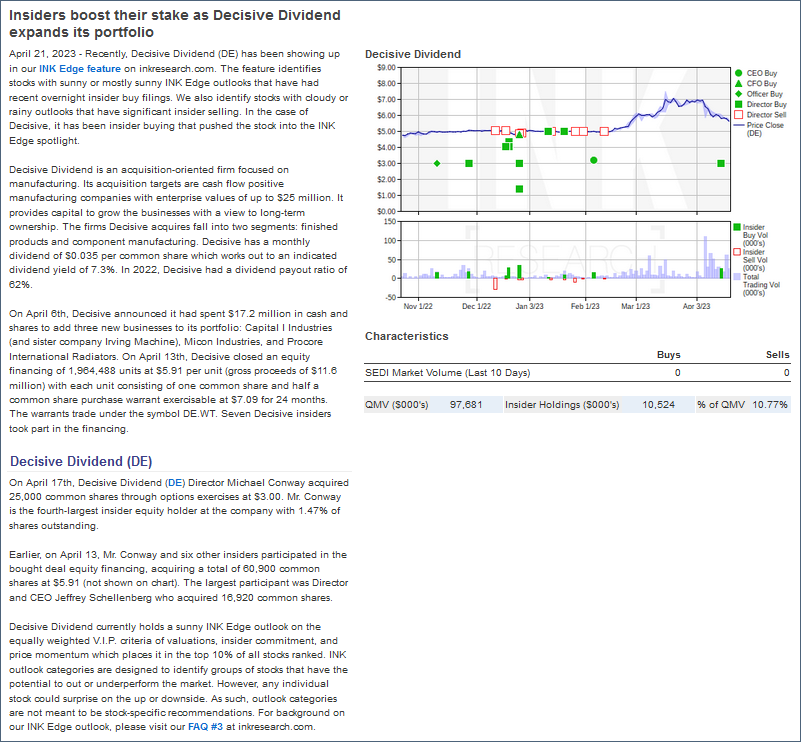
Task: Click the Director Buy green square legend icon
Action: [x=738, y=104]
